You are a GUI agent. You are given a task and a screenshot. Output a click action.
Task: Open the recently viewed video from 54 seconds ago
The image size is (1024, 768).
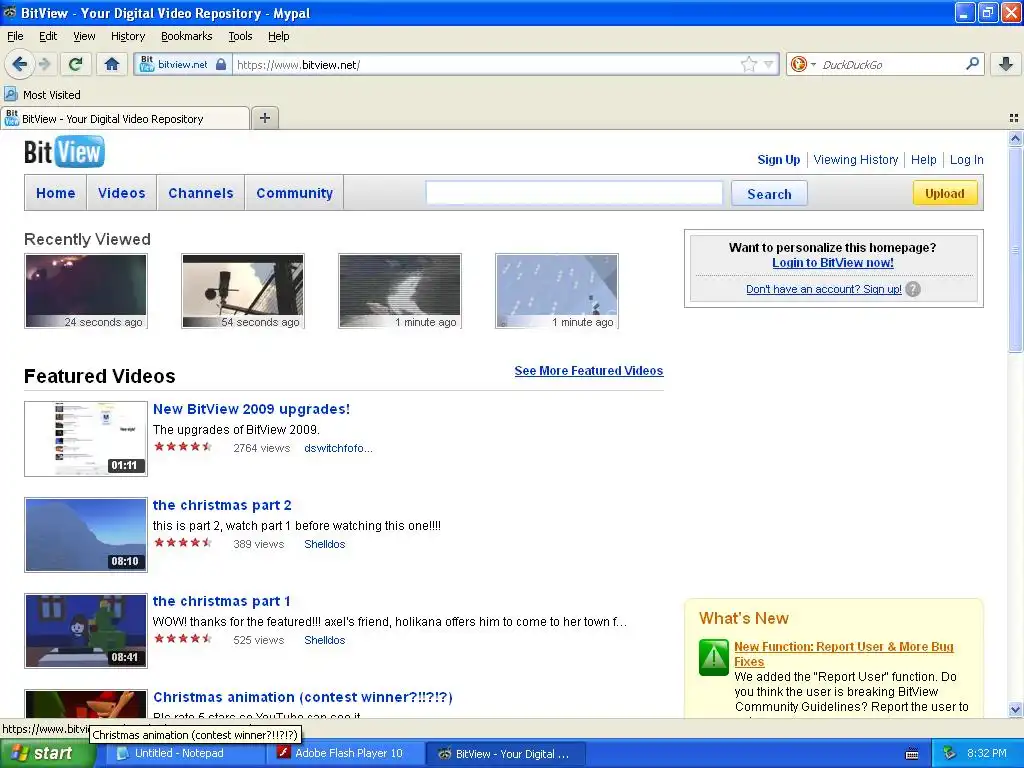point(243,291)
